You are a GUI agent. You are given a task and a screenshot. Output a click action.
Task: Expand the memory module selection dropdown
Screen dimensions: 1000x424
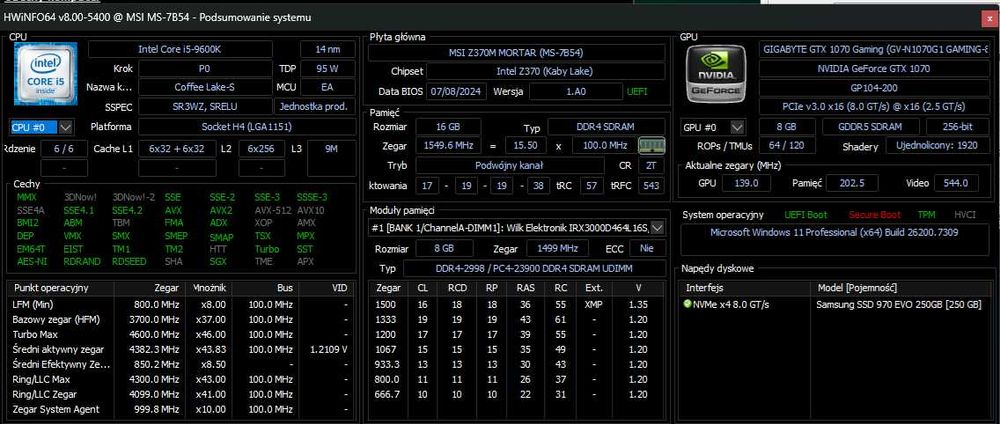pos(658,227)
